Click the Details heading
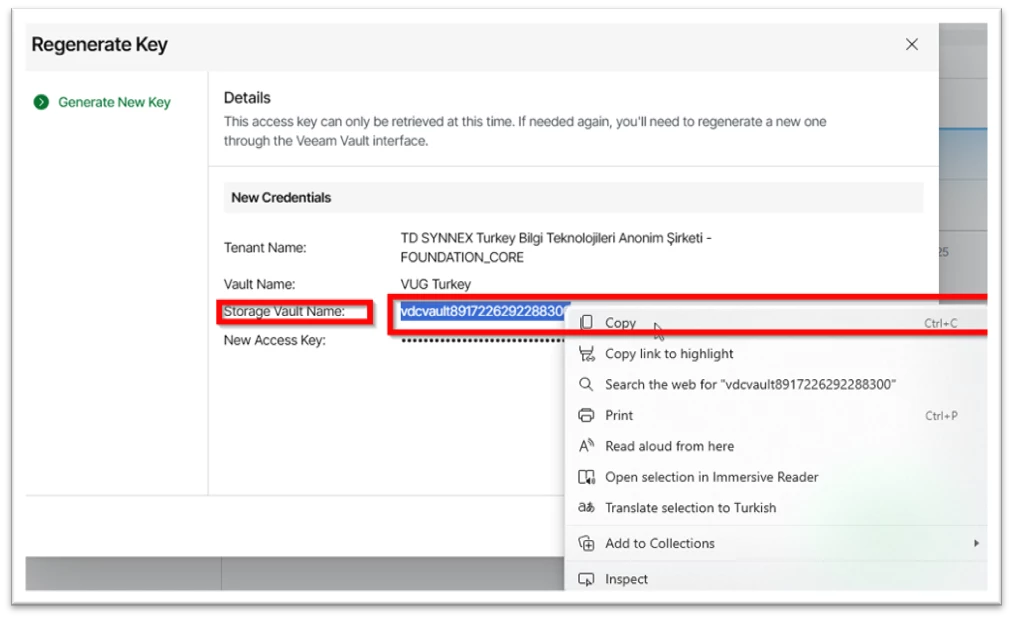 [x=247, y=98]
